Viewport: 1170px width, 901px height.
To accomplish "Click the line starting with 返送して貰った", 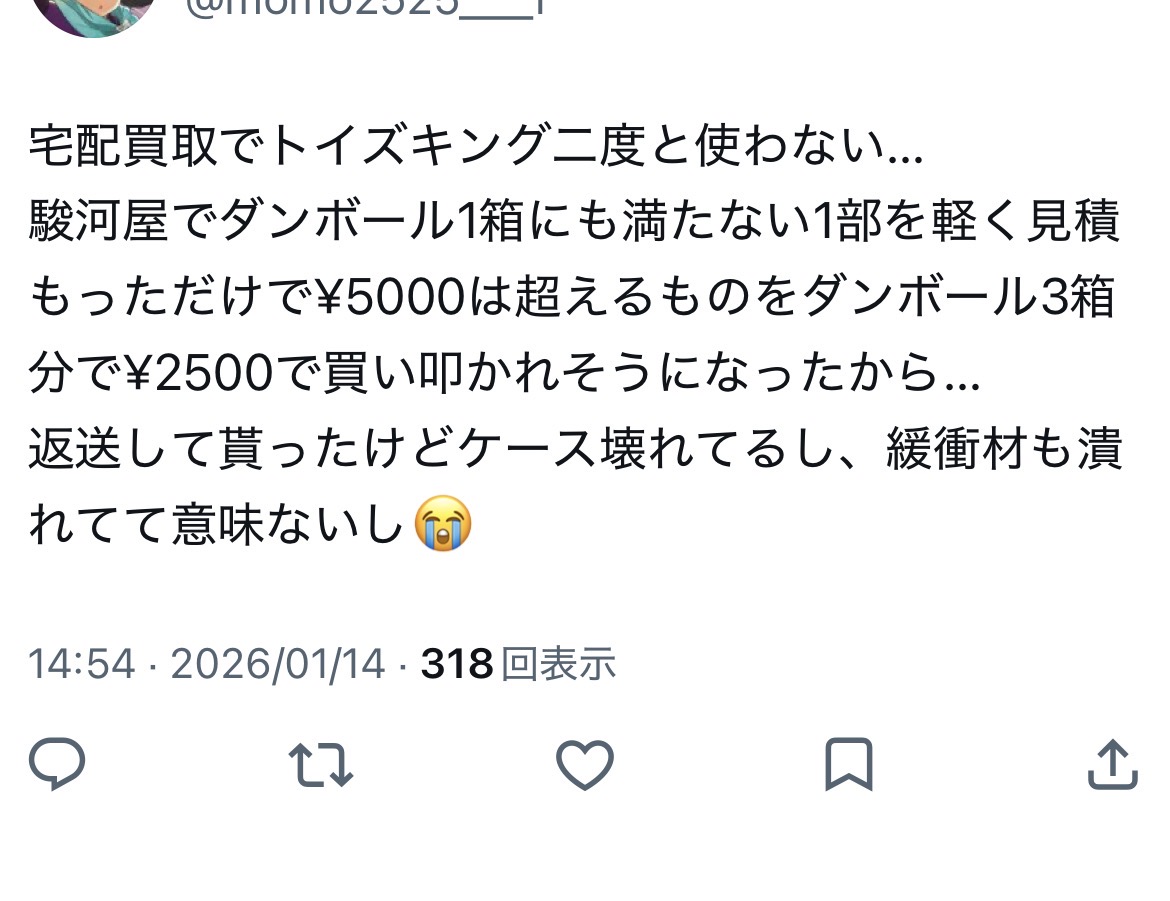I will (575, 449).
